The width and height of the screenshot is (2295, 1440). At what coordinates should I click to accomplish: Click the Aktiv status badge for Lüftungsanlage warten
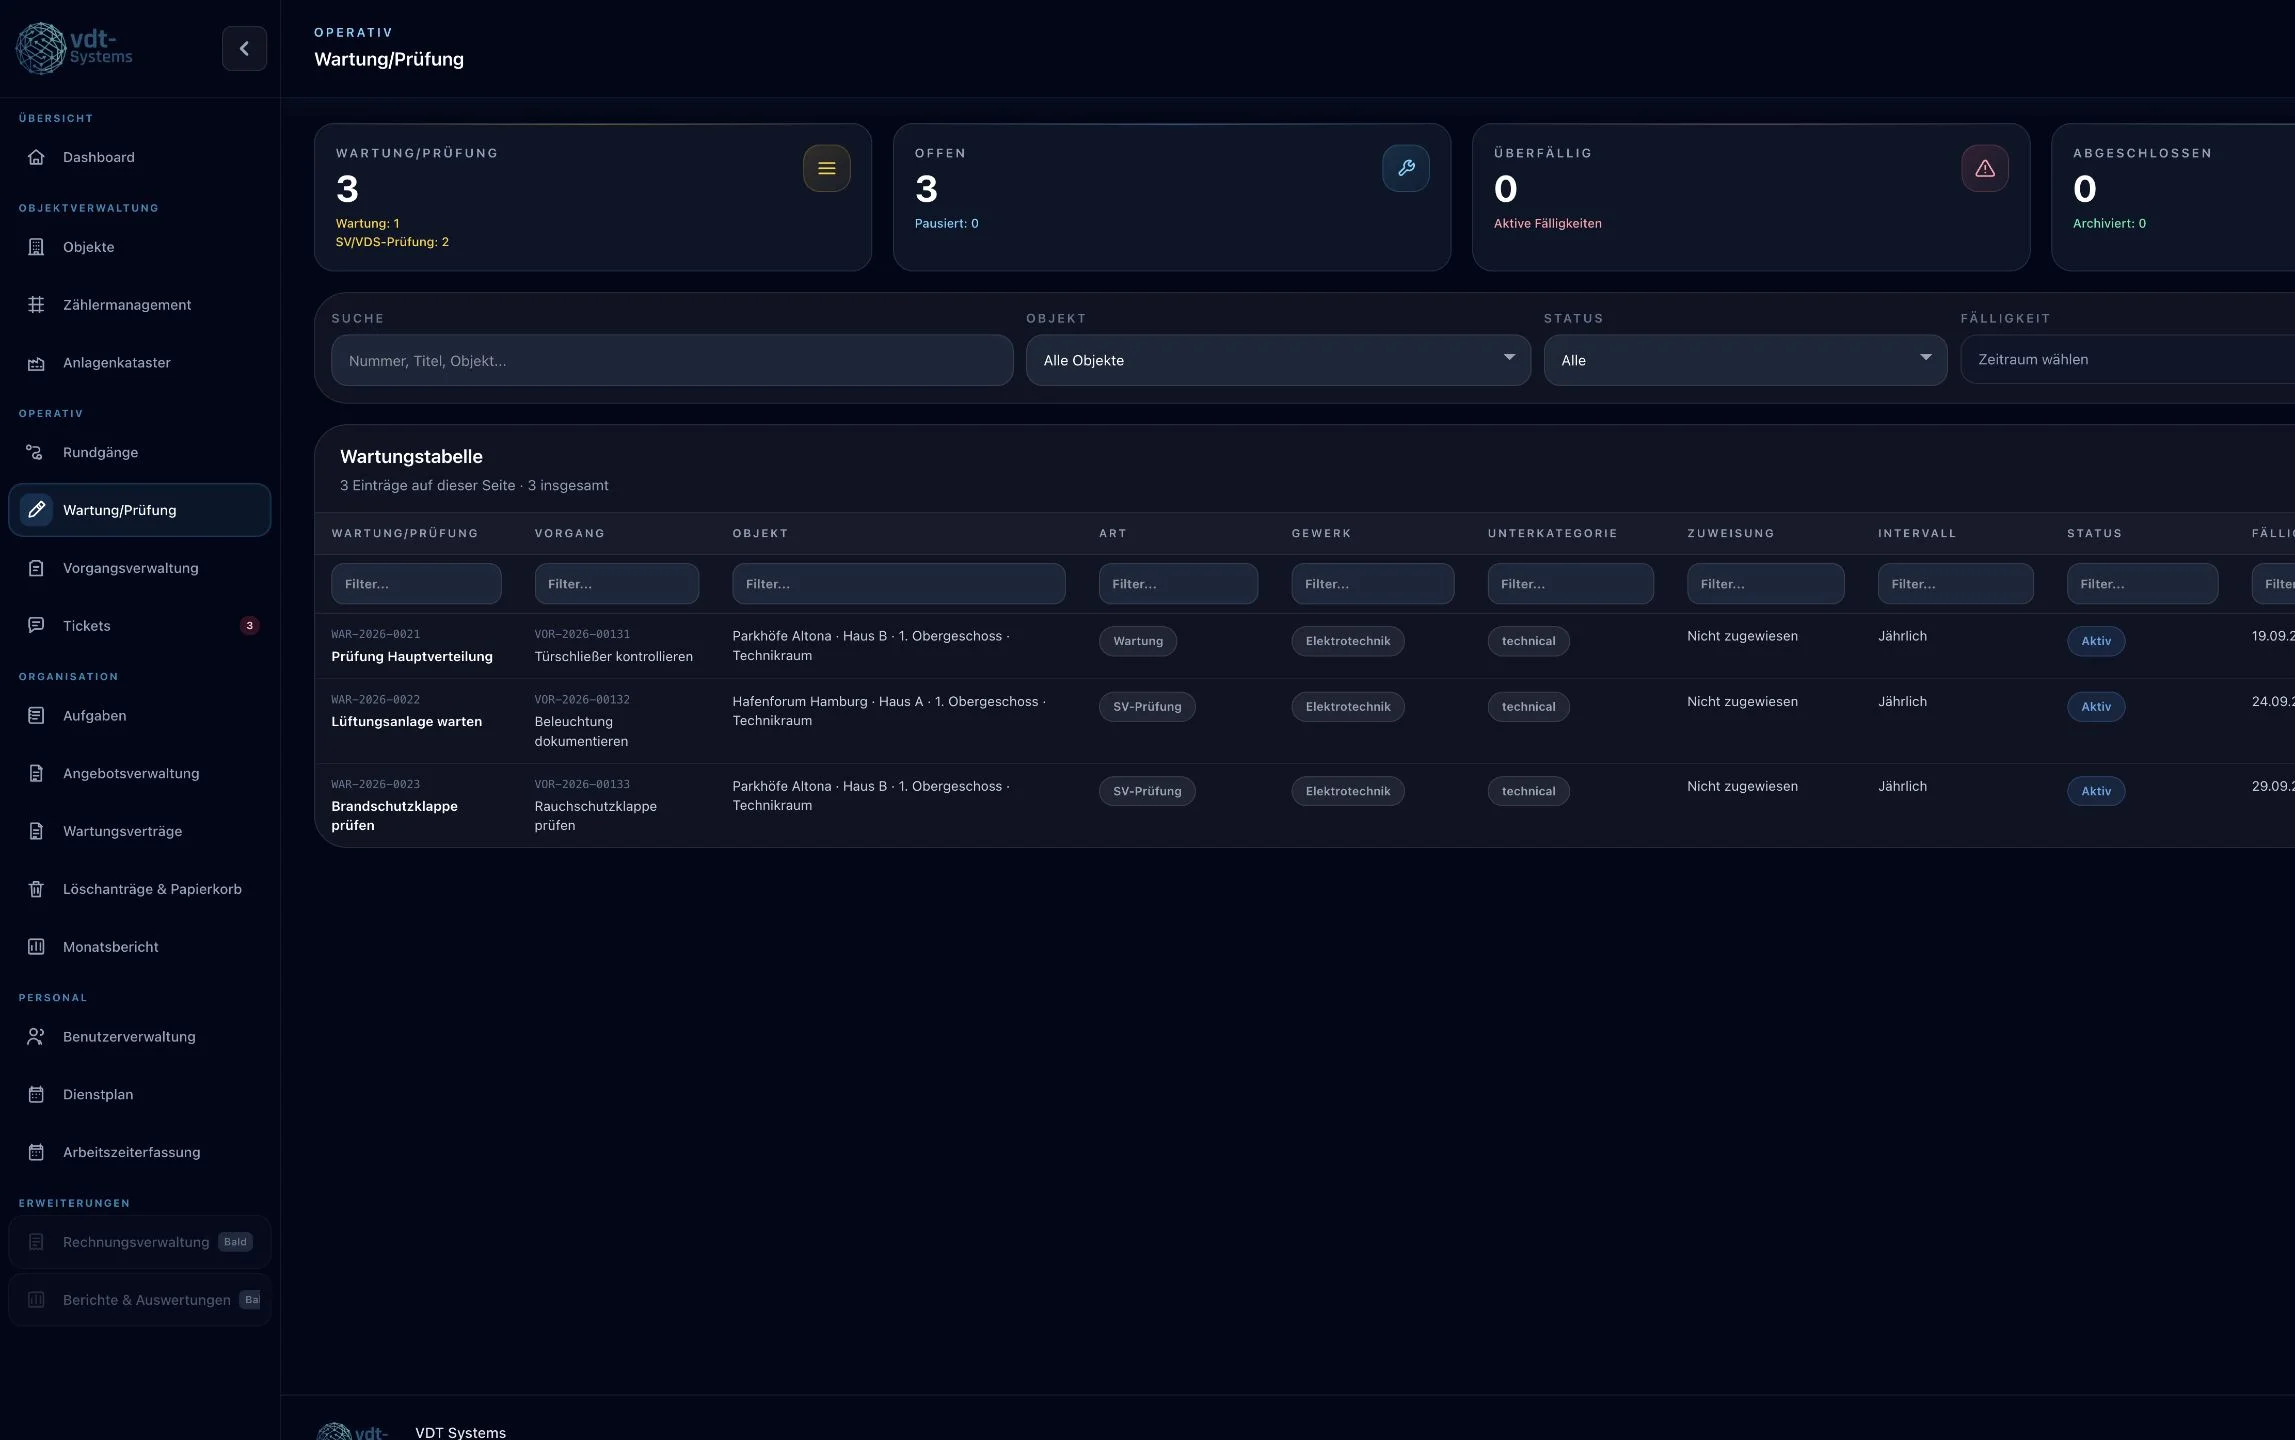[x=2096, y=707]
